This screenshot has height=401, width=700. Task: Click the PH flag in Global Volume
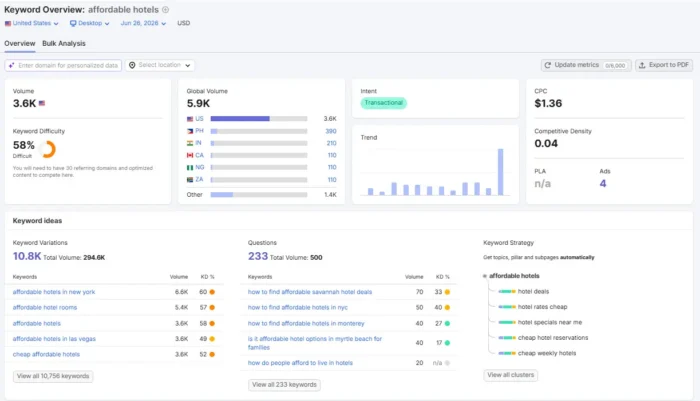(x=190, y=131)
